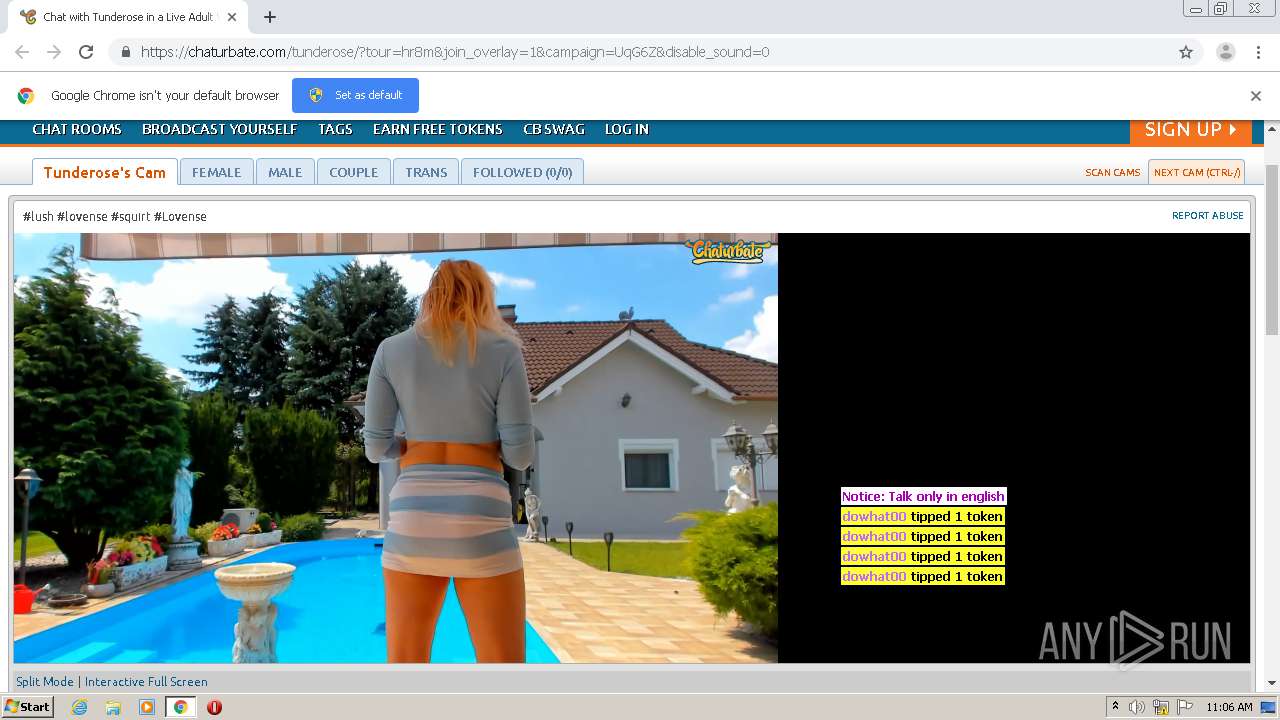Open File Explorer from the taskbar
The image size is (1280, 720).
click(113, 707)
